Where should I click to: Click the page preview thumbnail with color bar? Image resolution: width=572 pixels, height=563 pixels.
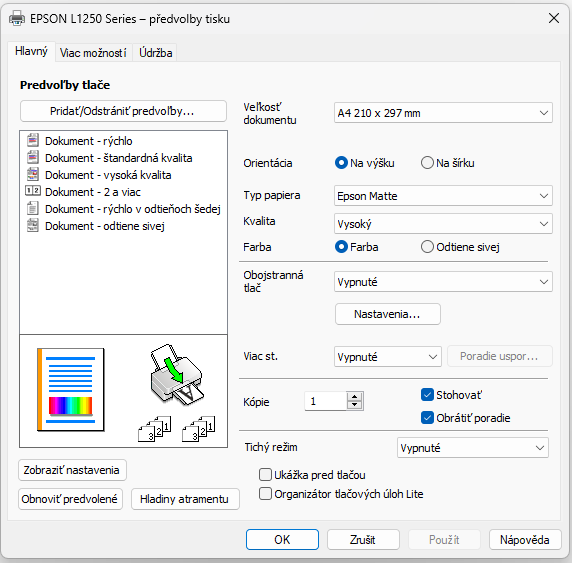pyautogui.click(x=71, y=390)
